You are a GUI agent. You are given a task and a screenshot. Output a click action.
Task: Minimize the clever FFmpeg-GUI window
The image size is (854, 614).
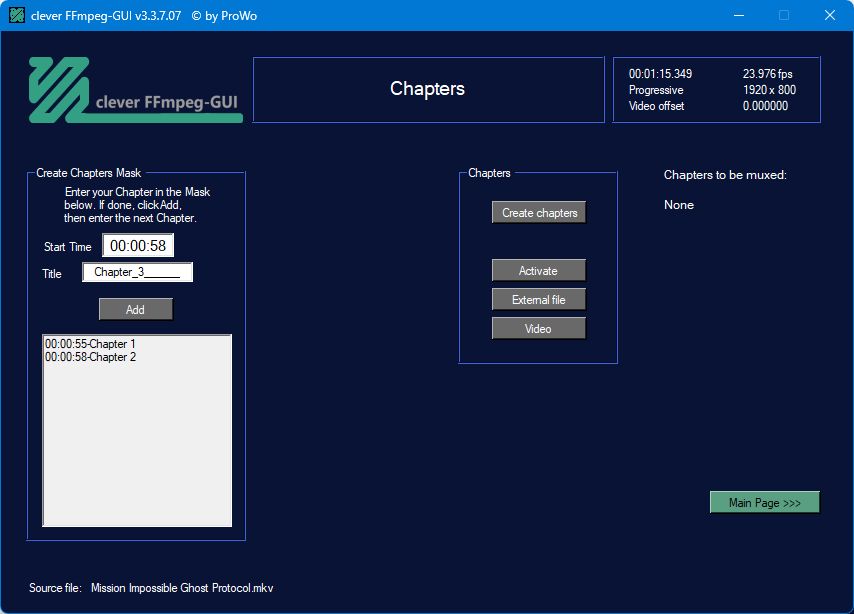739,15
